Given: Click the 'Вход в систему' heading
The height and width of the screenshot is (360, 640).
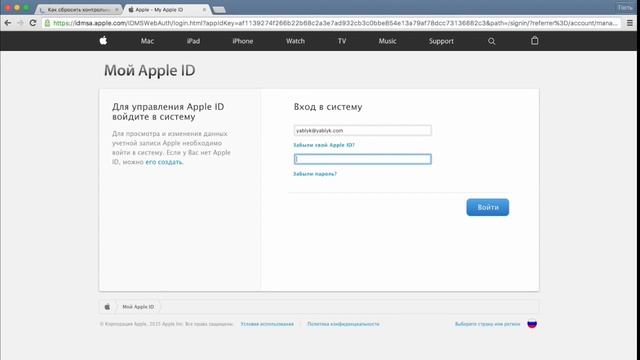Looking at the screenshot, I should click(328, 107).
